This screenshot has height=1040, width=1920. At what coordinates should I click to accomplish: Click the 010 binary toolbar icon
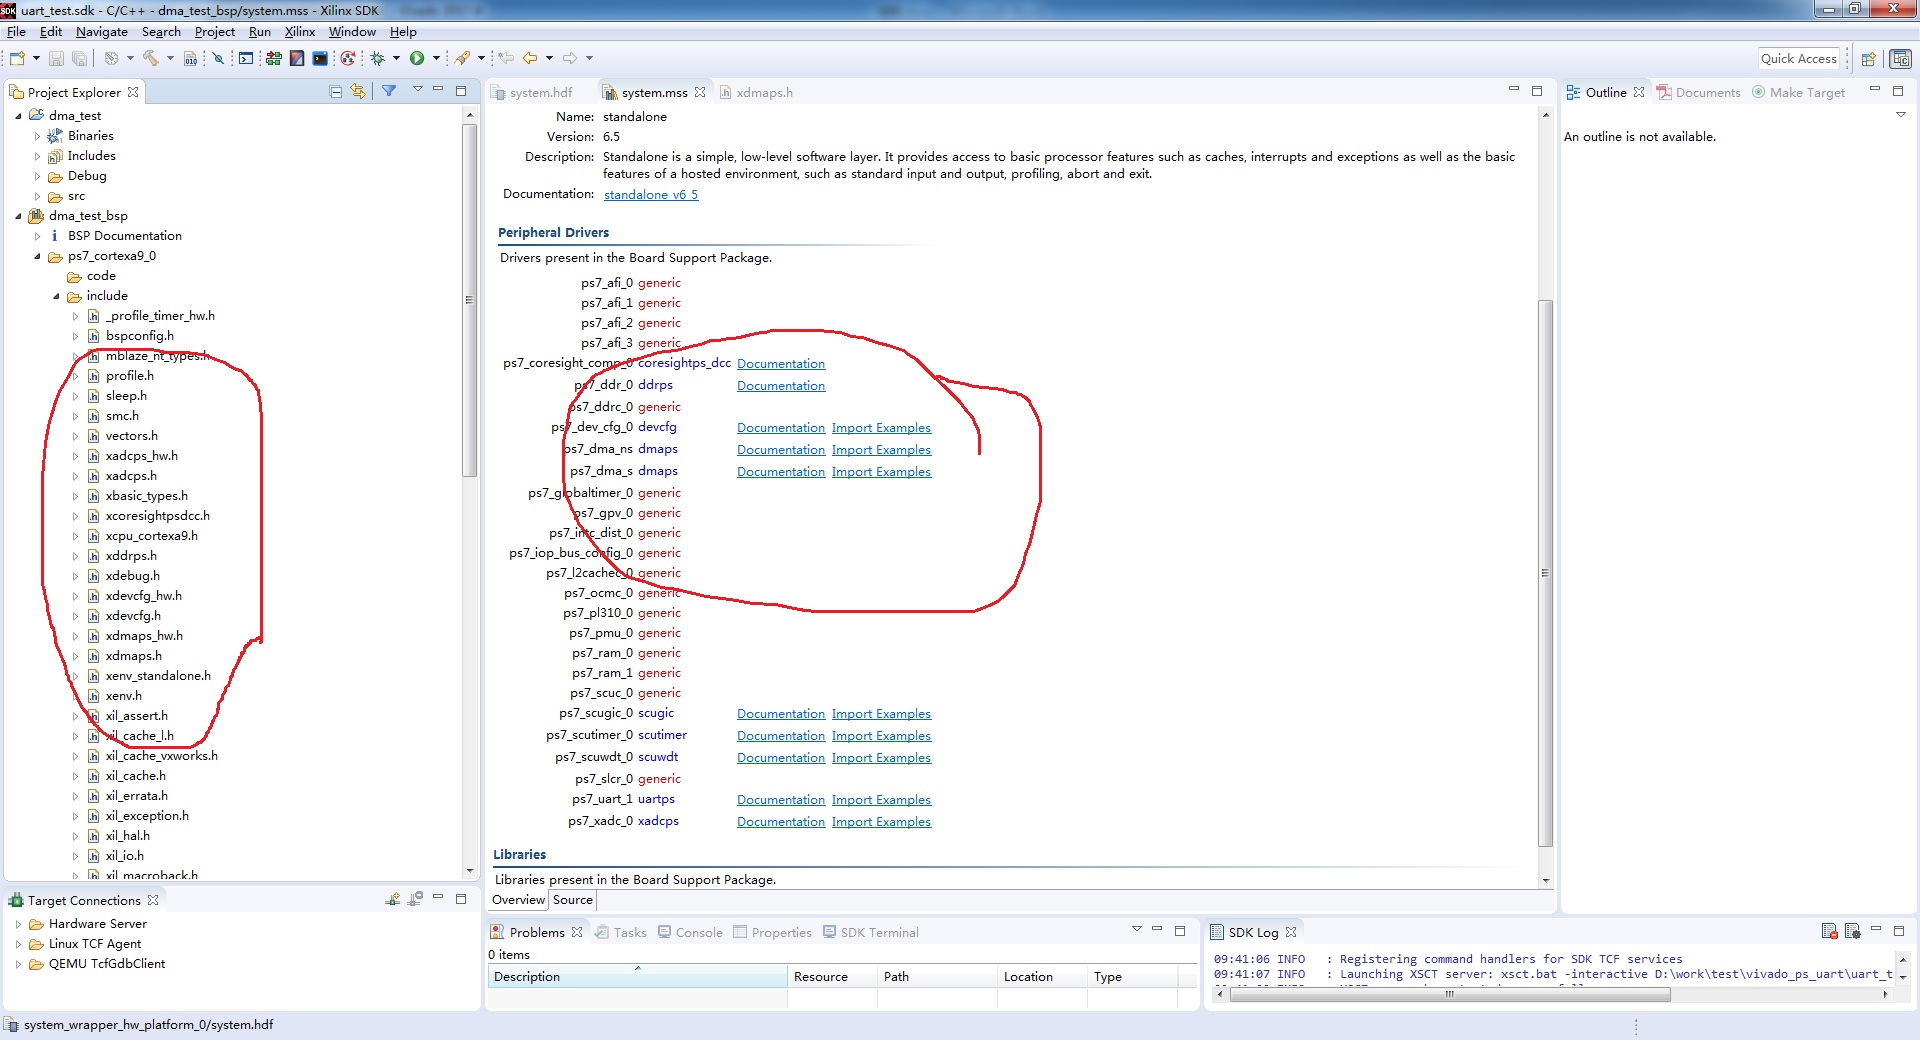[190, 59]
